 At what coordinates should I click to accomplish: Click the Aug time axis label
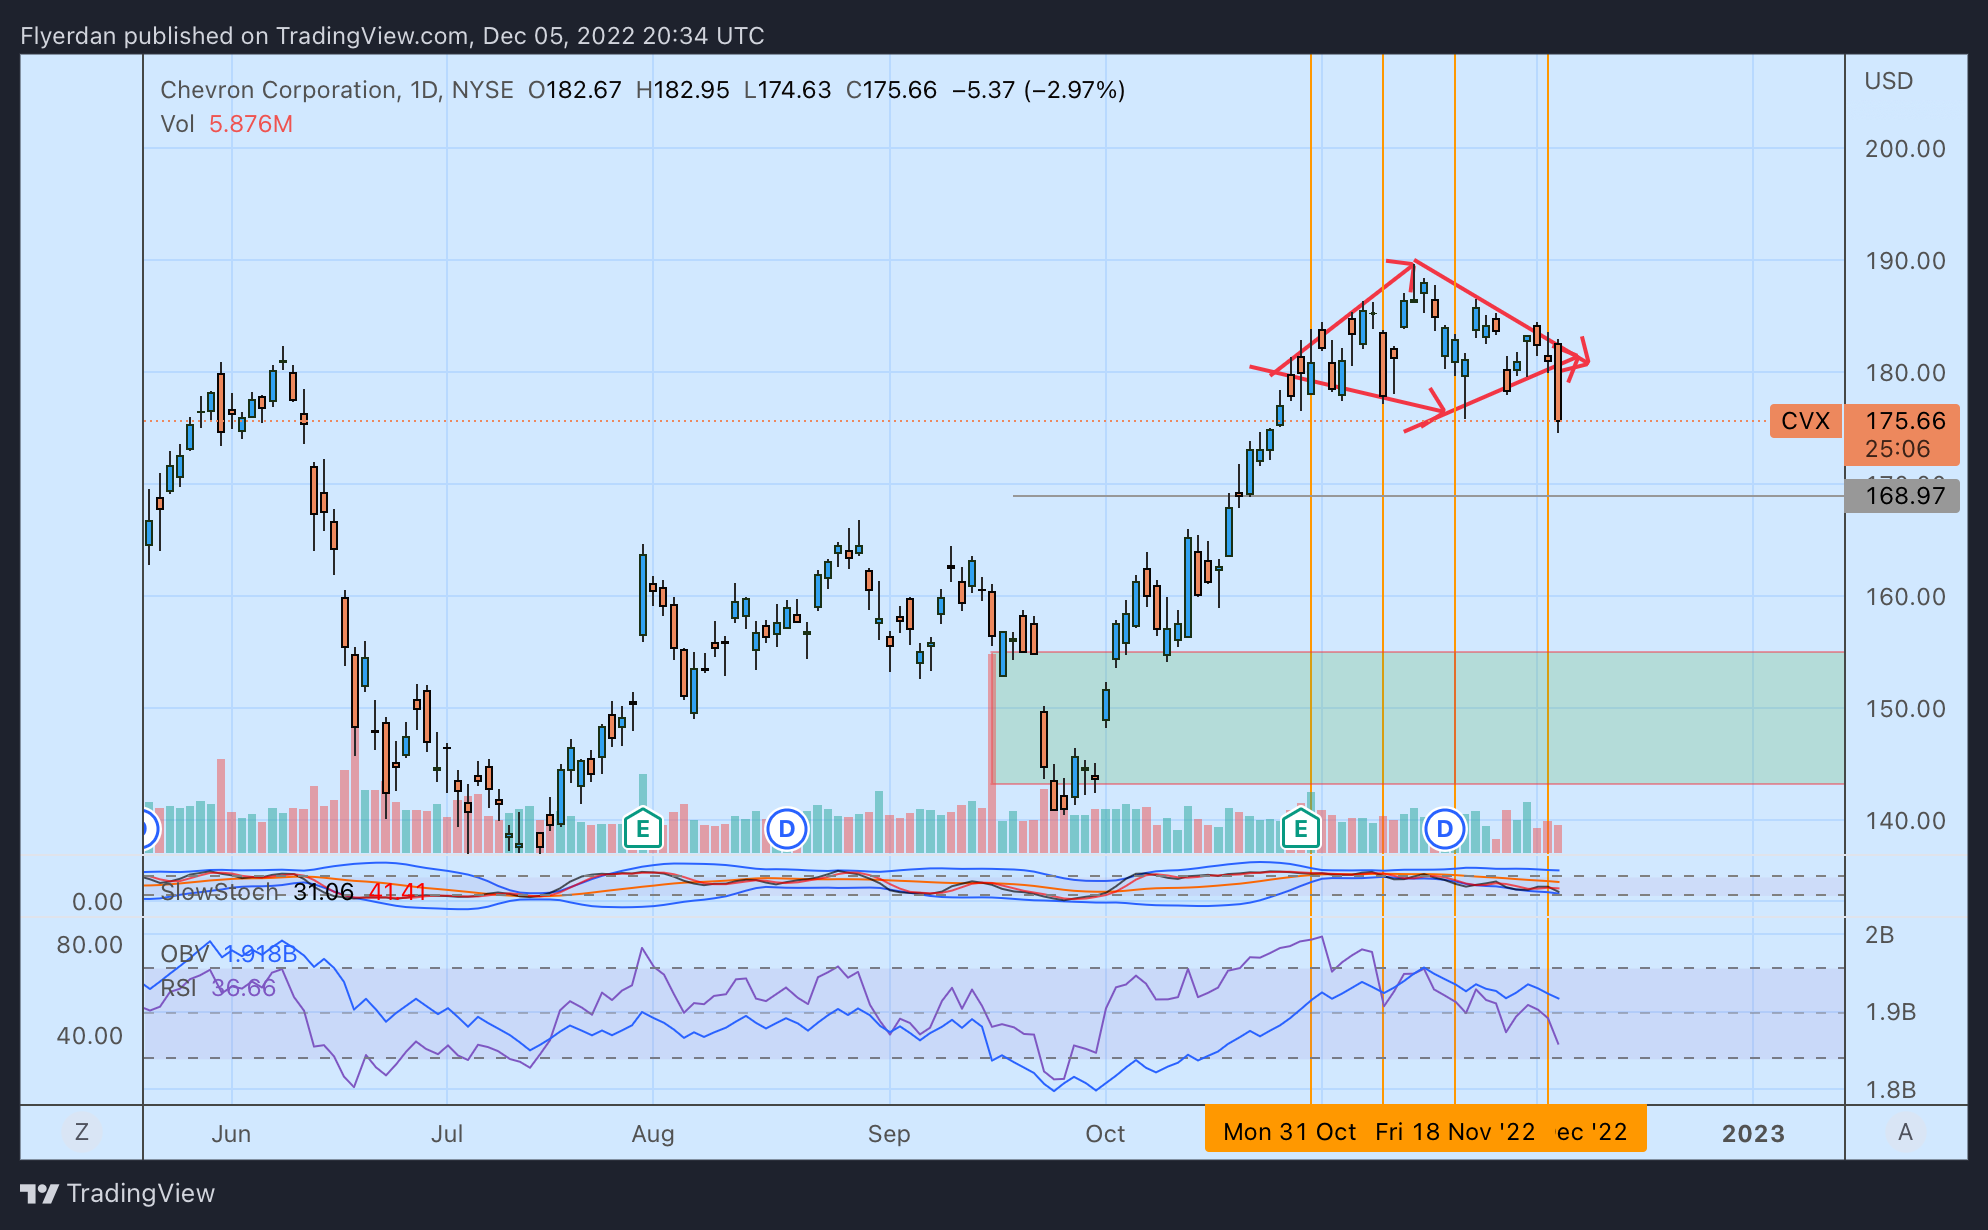point(653,1134)
